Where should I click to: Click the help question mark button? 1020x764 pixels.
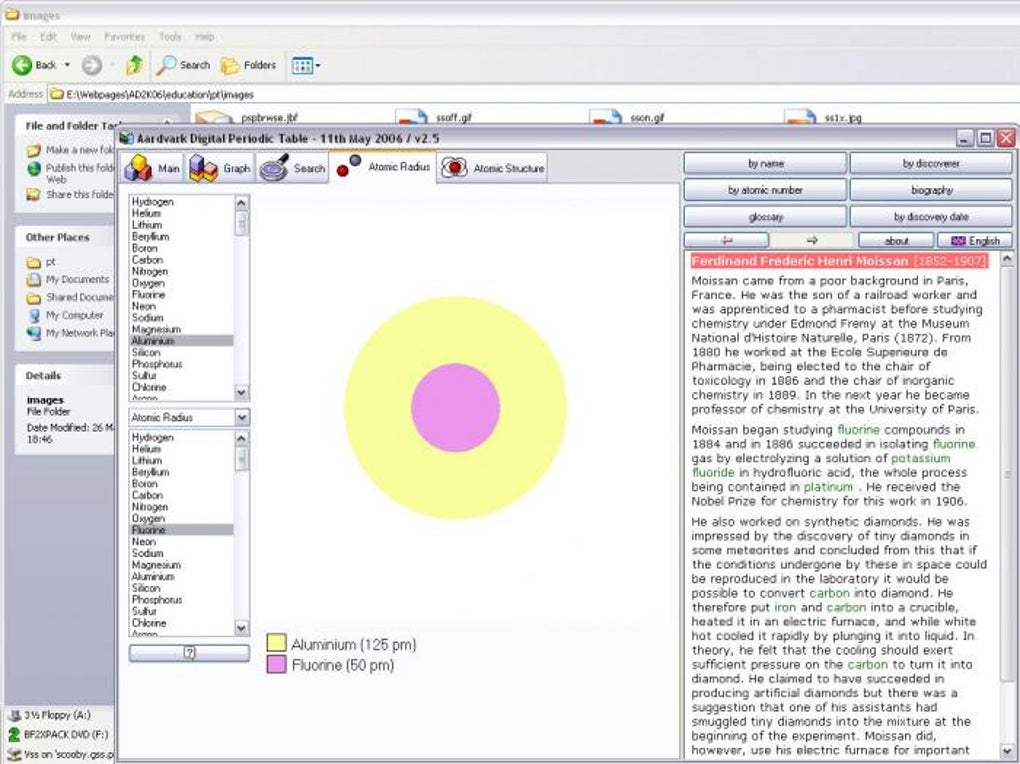(x=188, y=653)
